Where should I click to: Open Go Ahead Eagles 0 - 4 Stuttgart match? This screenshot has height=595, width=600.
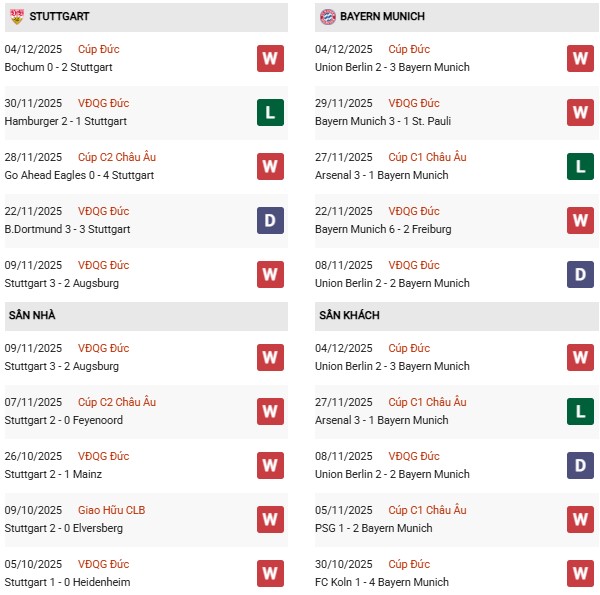80,175
